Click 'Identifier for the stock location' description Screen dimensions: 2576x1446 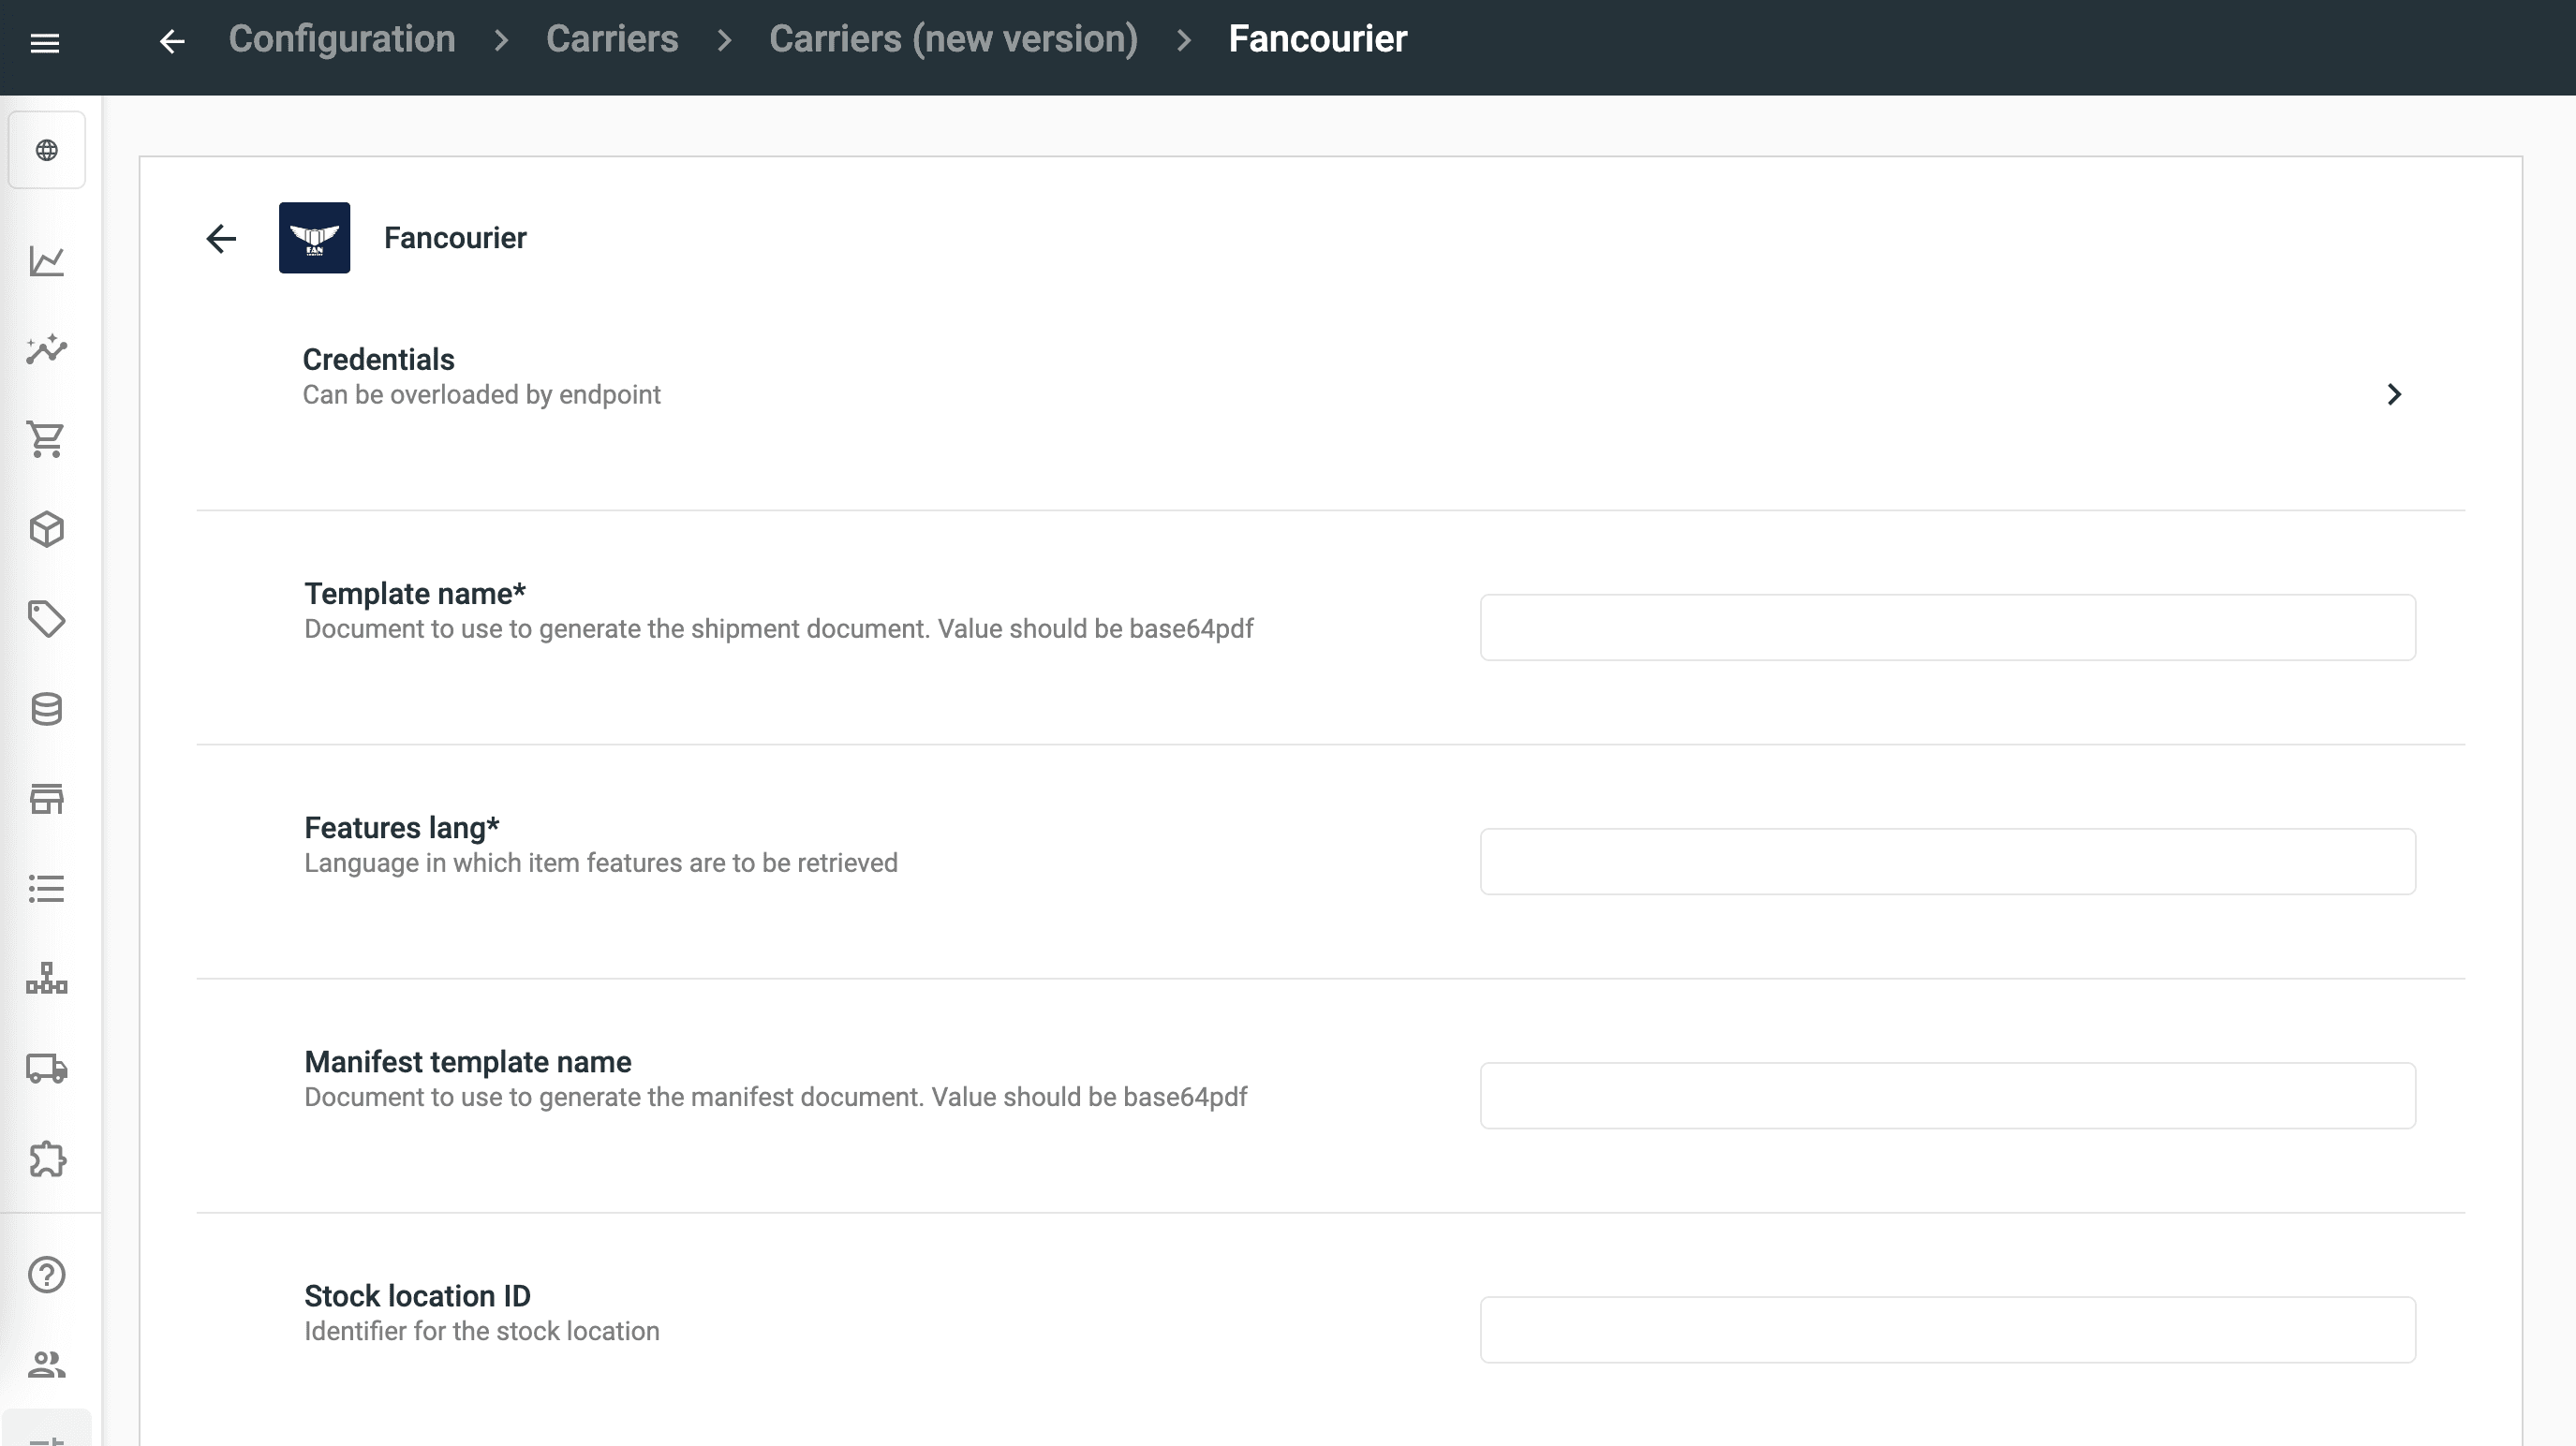click(481, 1331)
